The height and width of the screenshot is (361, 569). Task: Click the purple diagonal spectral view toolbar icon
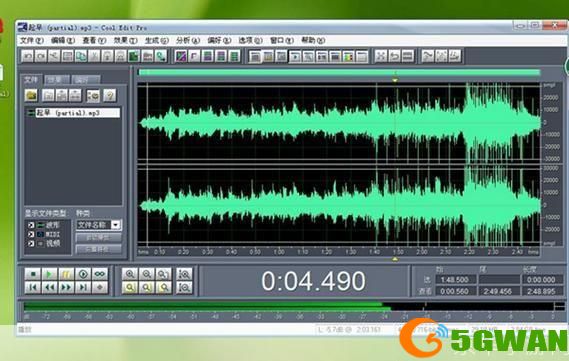pyautogui.click(x=181, y=56)
